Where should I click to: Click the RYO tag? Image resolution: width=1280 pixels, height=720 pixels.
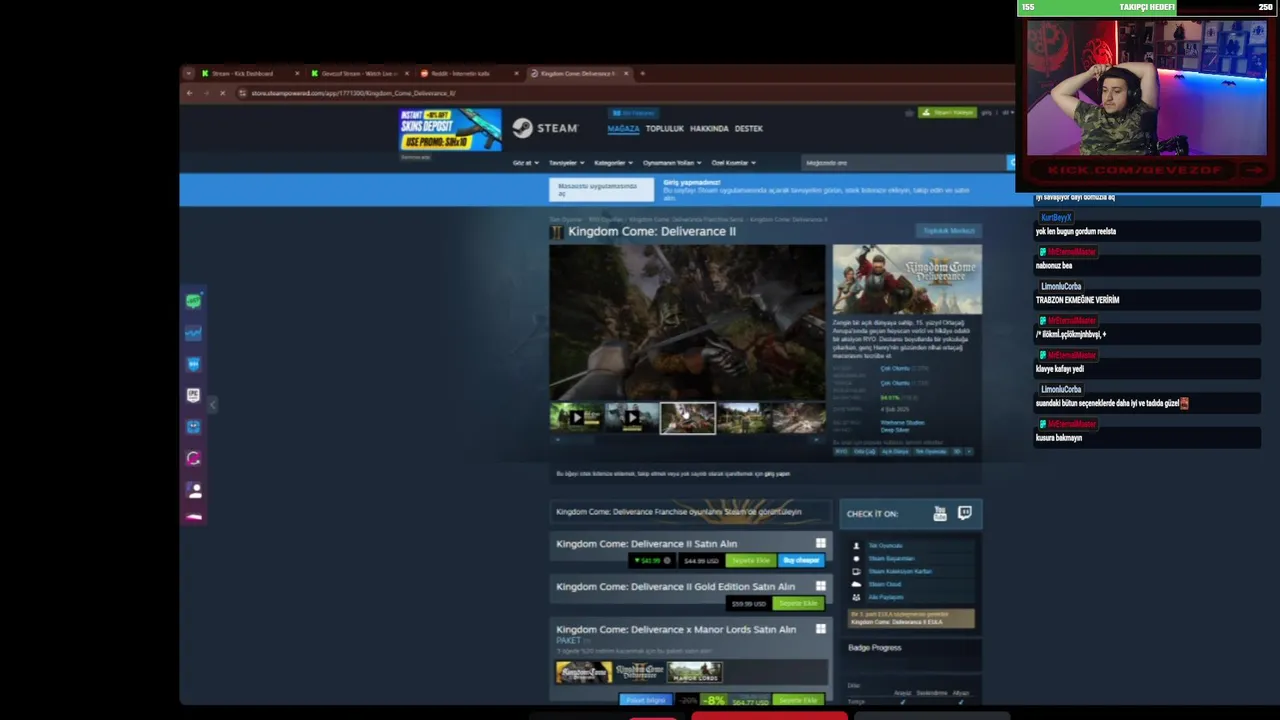tap(841, 451)
